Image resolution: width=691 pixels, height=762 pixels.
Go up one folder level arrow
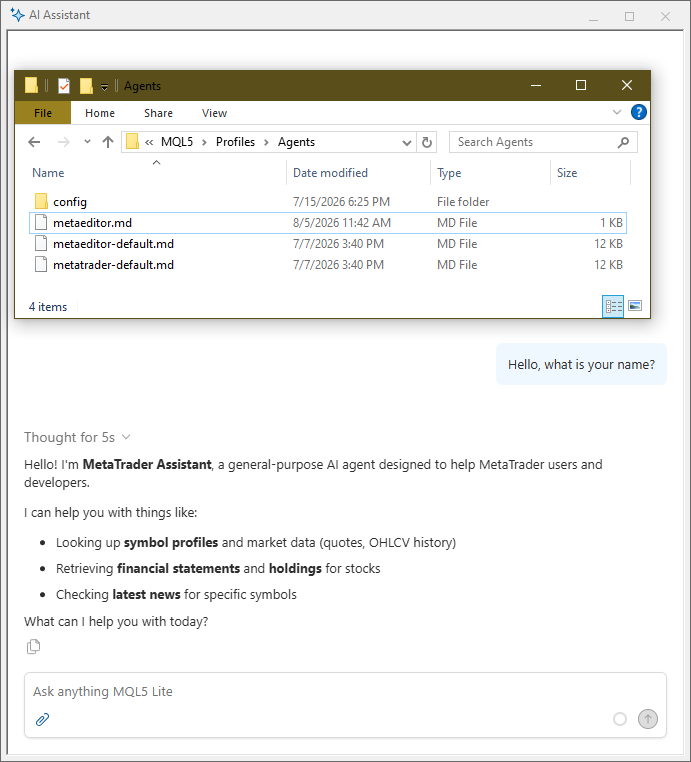pos(108,142)
